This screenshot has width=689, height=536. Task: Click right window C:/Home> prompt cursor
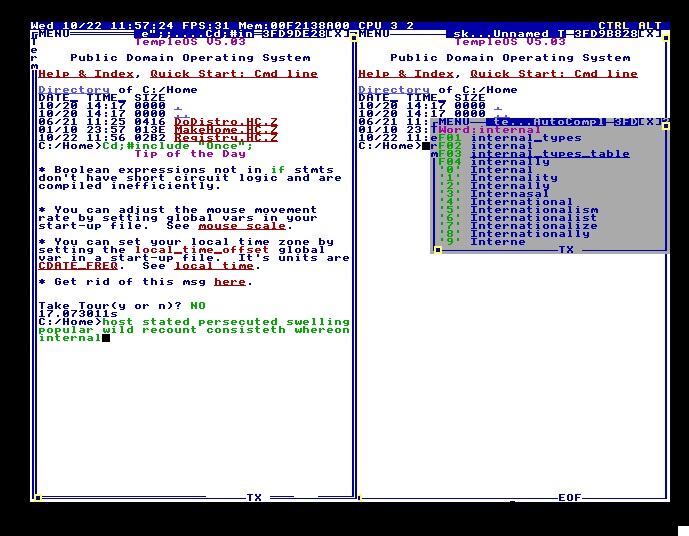[x=426, y=146]
